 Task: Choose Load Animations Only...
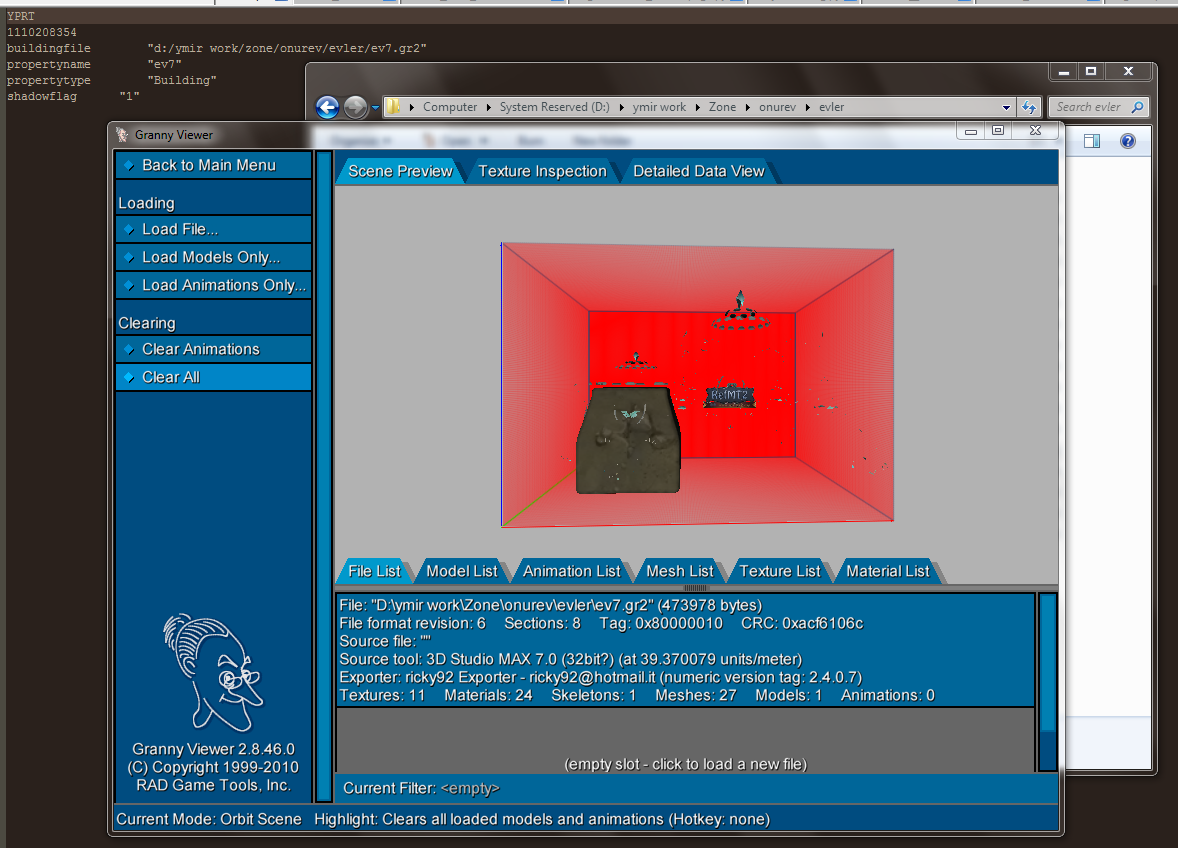click(213, 285)
